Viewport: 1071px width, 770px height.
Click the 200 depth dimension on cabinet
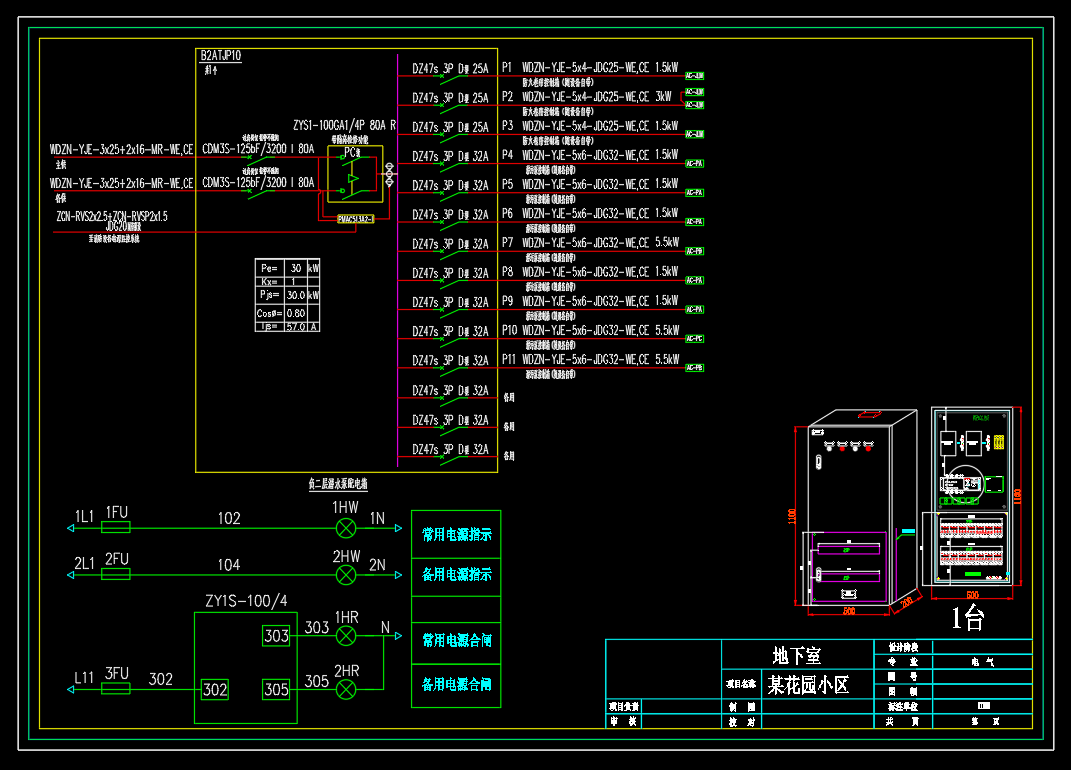click(906, 602)
